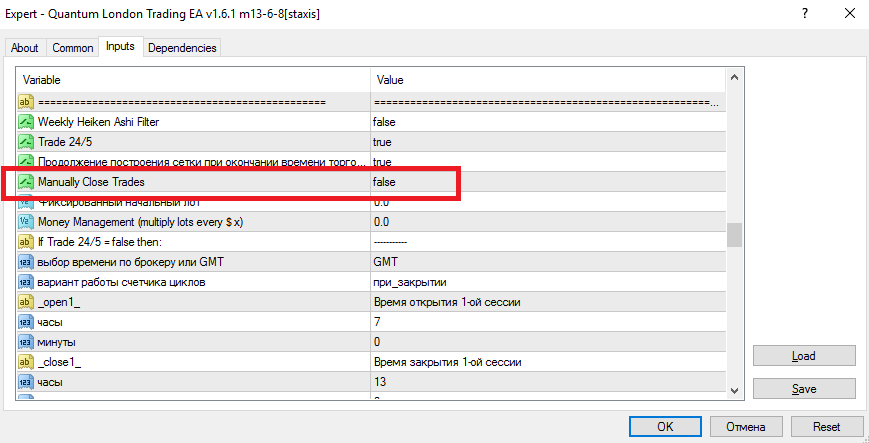Click the Manually Close Trades row icon
The width and height of the screenshot is (869, 443).
[x=26, y=182]
